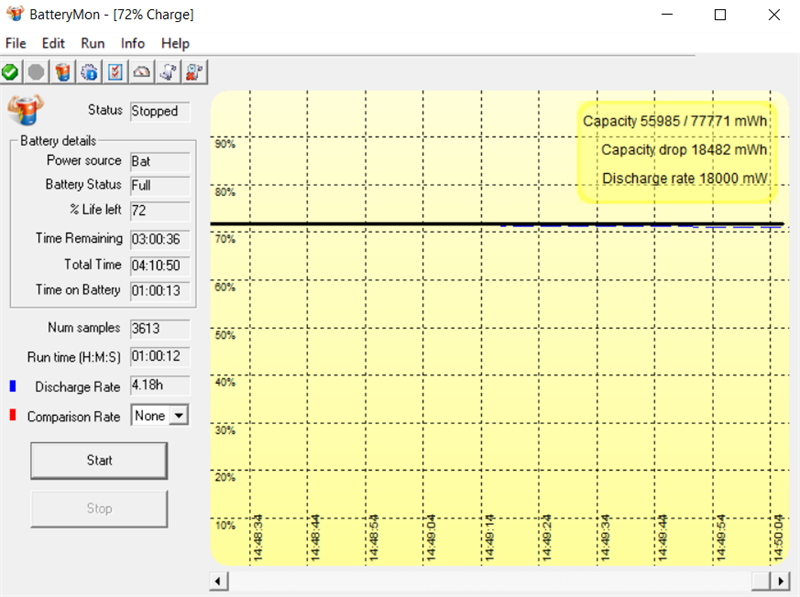Click inside the Num samples field
This screenshot has height=597, width=800.
pos(158,328)
